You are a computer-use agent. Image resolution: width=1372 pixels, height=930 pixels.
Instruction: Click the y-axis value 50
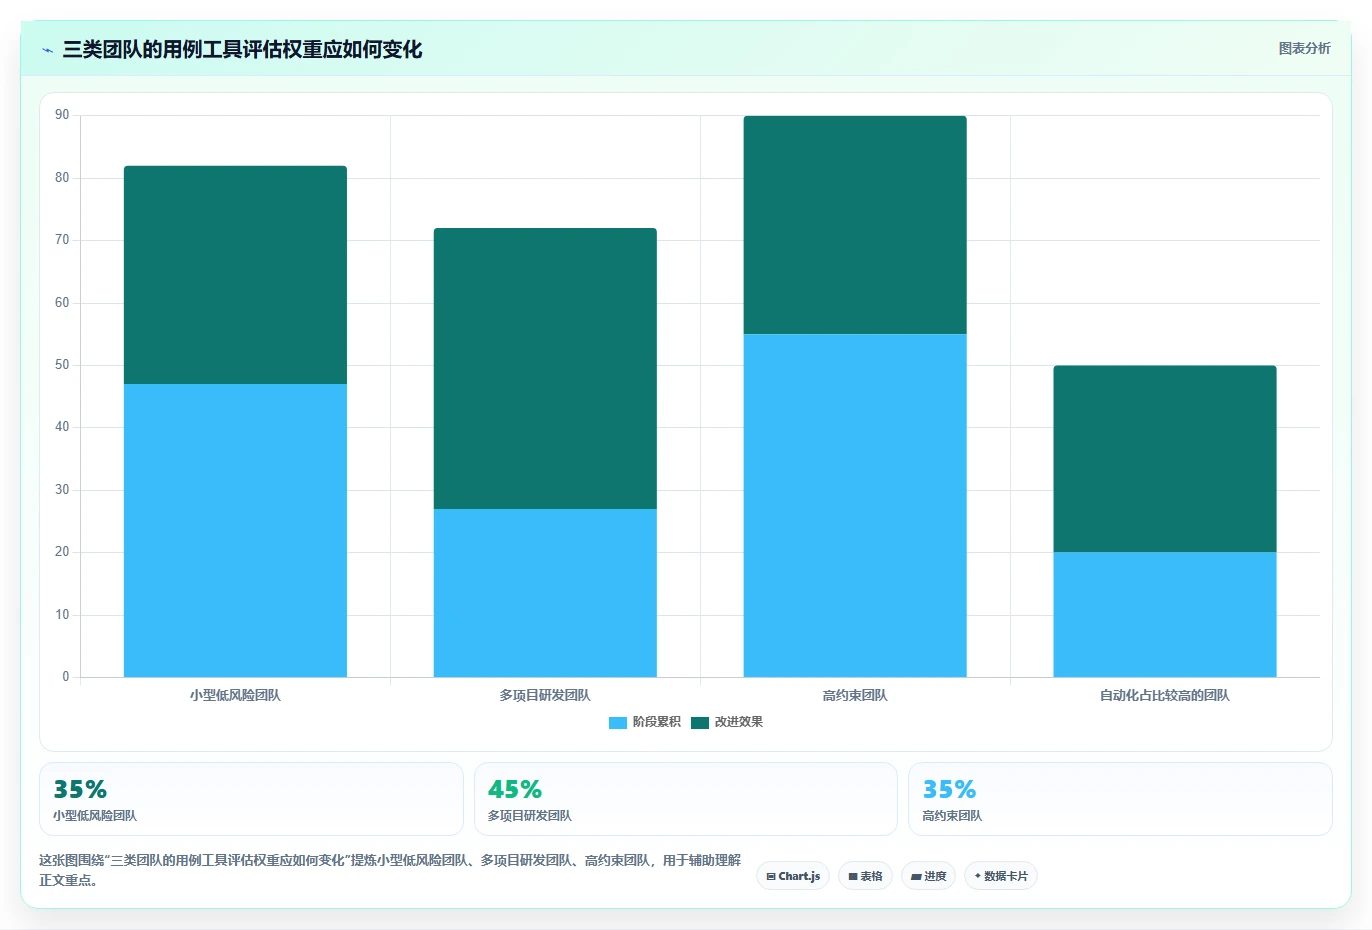[62, 365]
